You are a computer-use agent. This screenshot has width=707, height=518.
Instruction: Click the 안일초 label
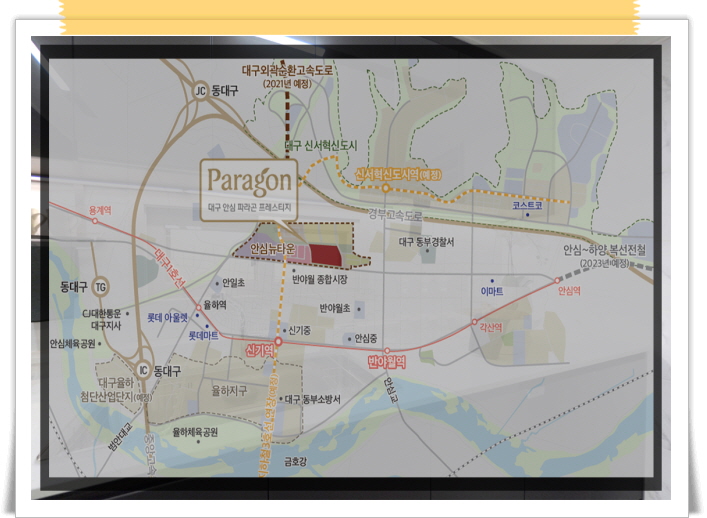pos(234,283)
